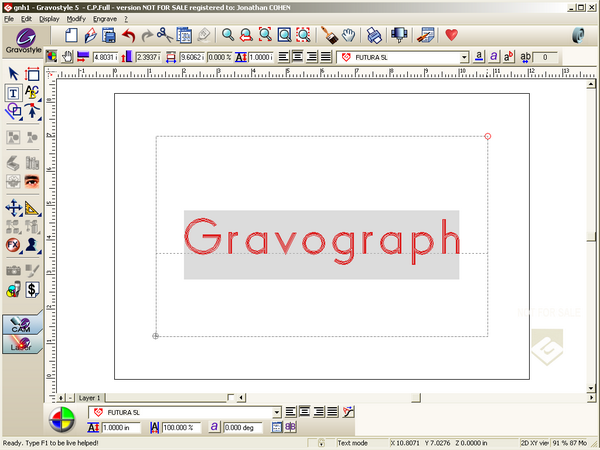
Task: Click the Zoom to selection icon
Action: [x=265, y=35]
